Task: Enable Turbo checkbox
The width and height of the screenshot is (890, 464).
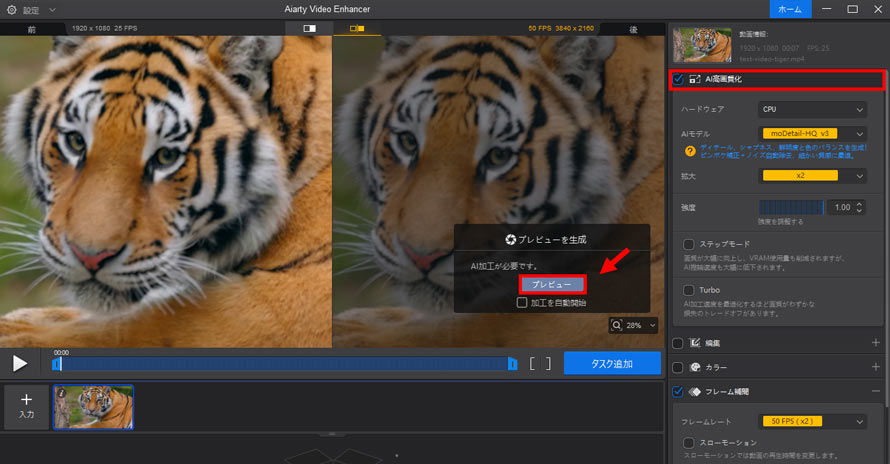Action: 689,290
